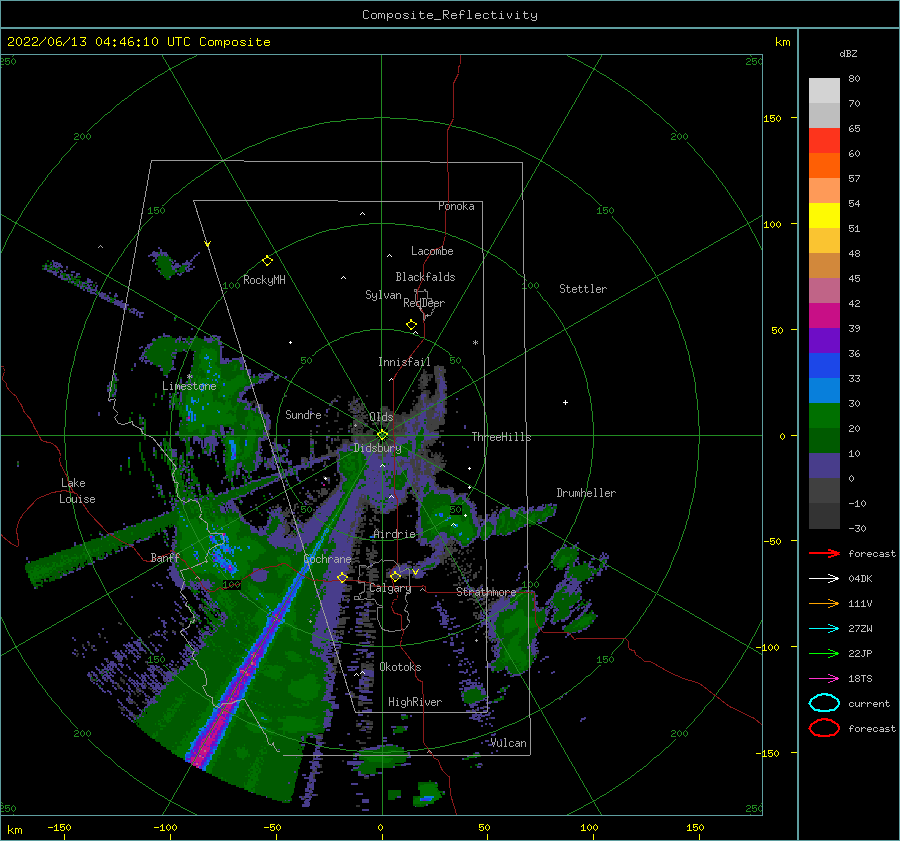Click the dBZ legend heading
This screenshot has height=841, width=900.
848,53
